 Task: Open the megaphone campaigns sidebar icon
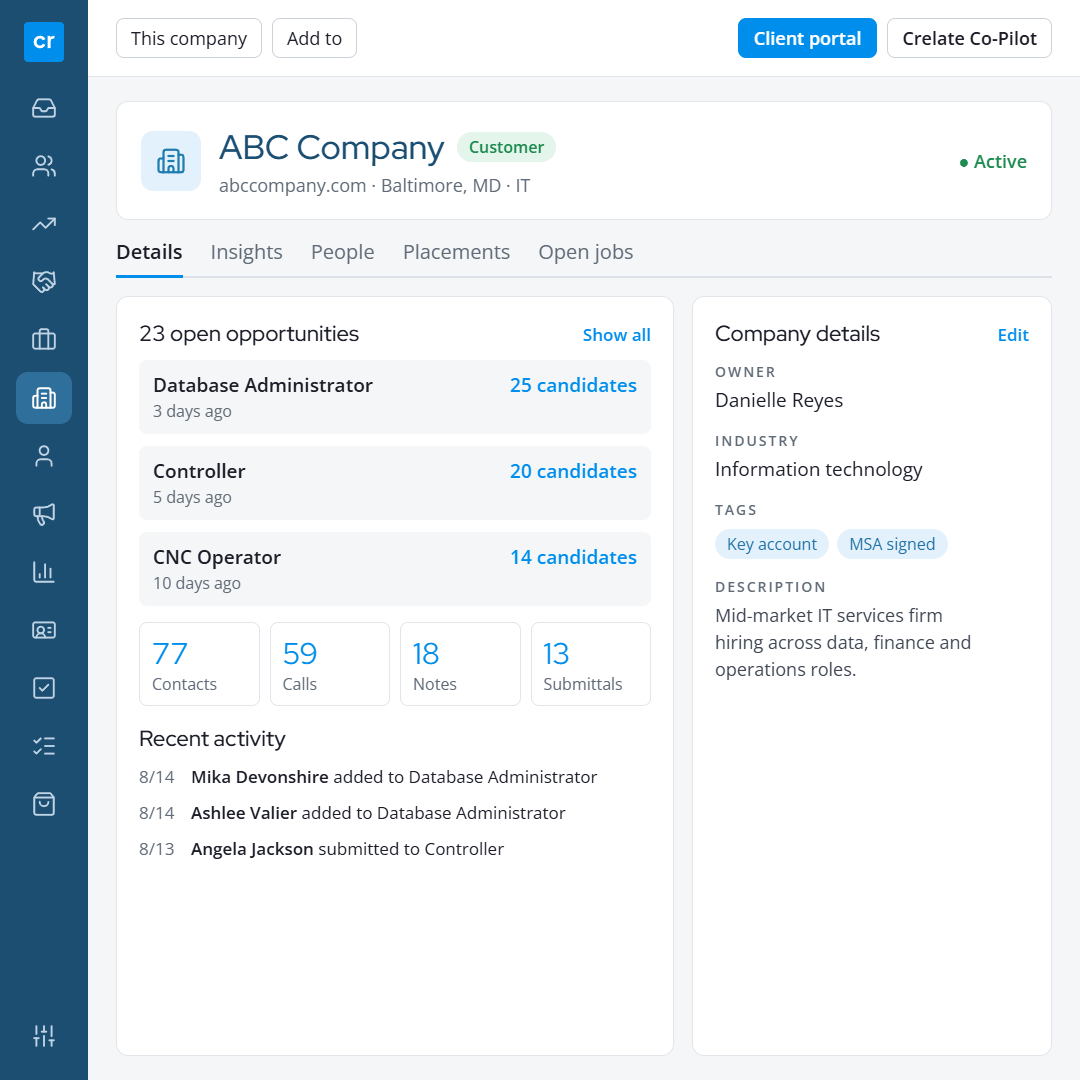click(43, 514)
